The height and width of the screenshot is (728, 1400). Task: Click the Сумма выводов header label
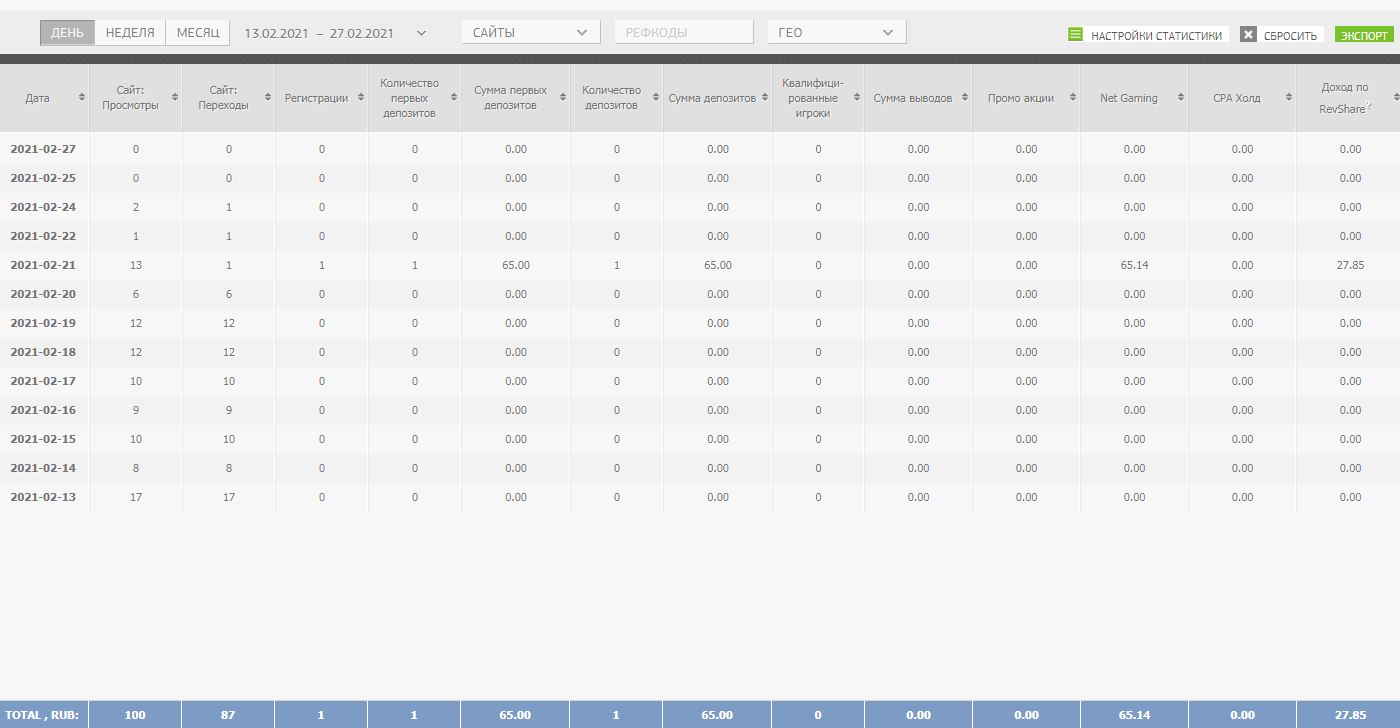913,98
